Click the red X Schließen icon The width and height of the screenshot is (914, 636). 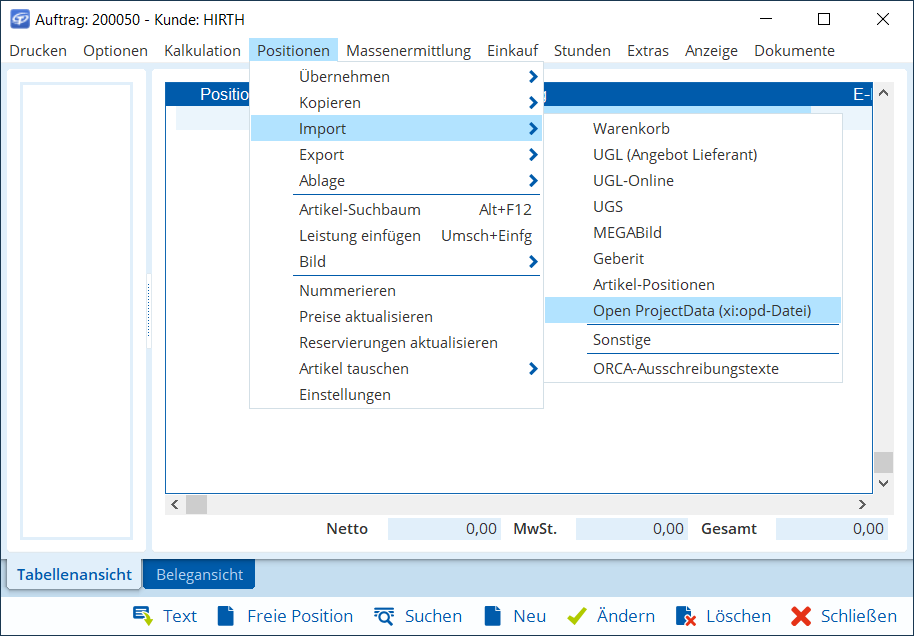(800, 616)
